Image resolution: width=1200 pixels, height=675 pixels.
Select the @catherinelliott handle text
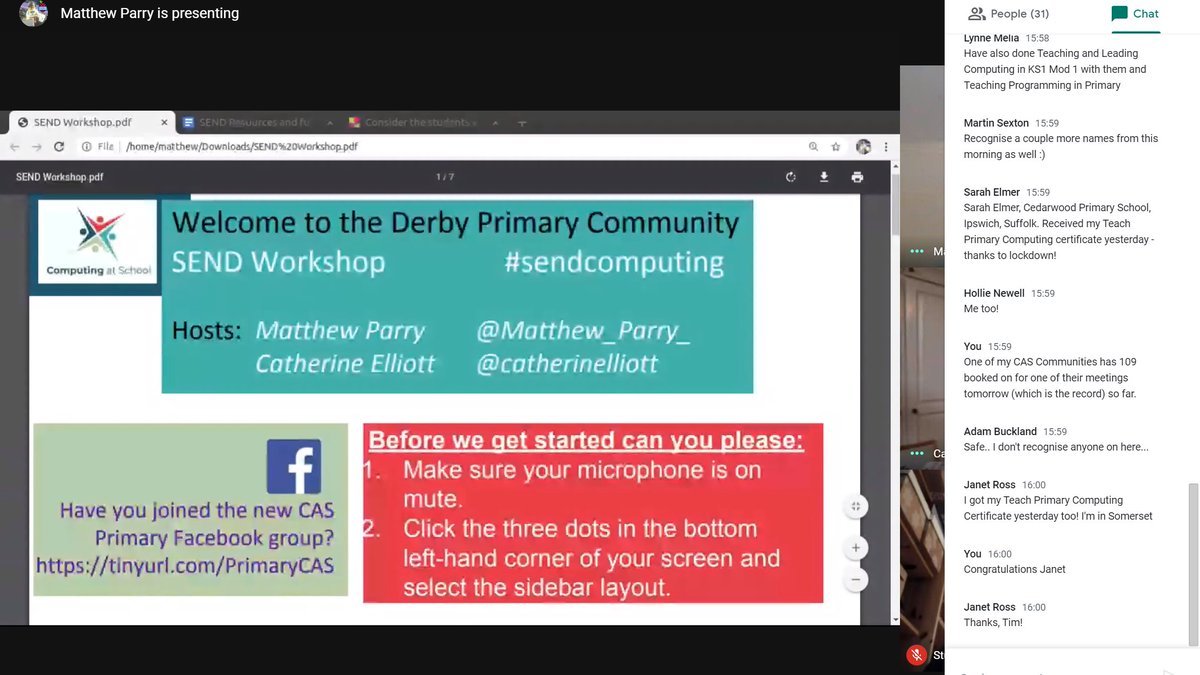click(x=567, y=363)
